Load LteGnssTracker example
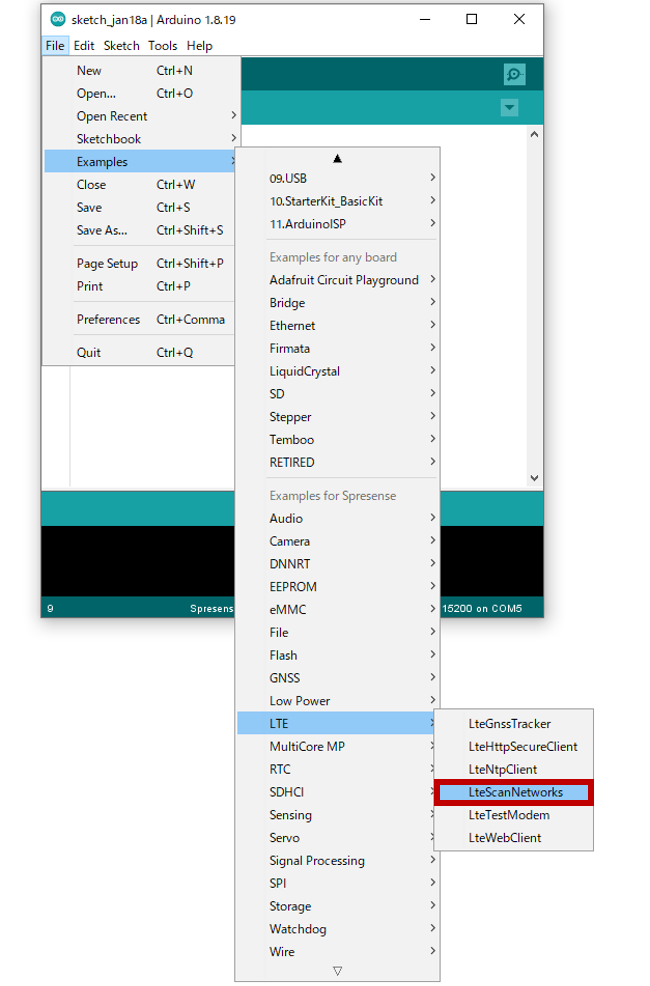650x986 pixels. [x=514, y=724]
